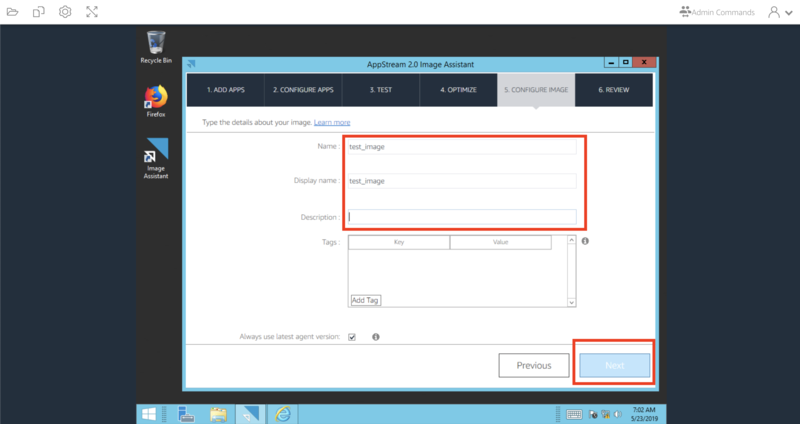
Task: Open the taskbar clock showing 7:02 AM
Action: [644, 414]
